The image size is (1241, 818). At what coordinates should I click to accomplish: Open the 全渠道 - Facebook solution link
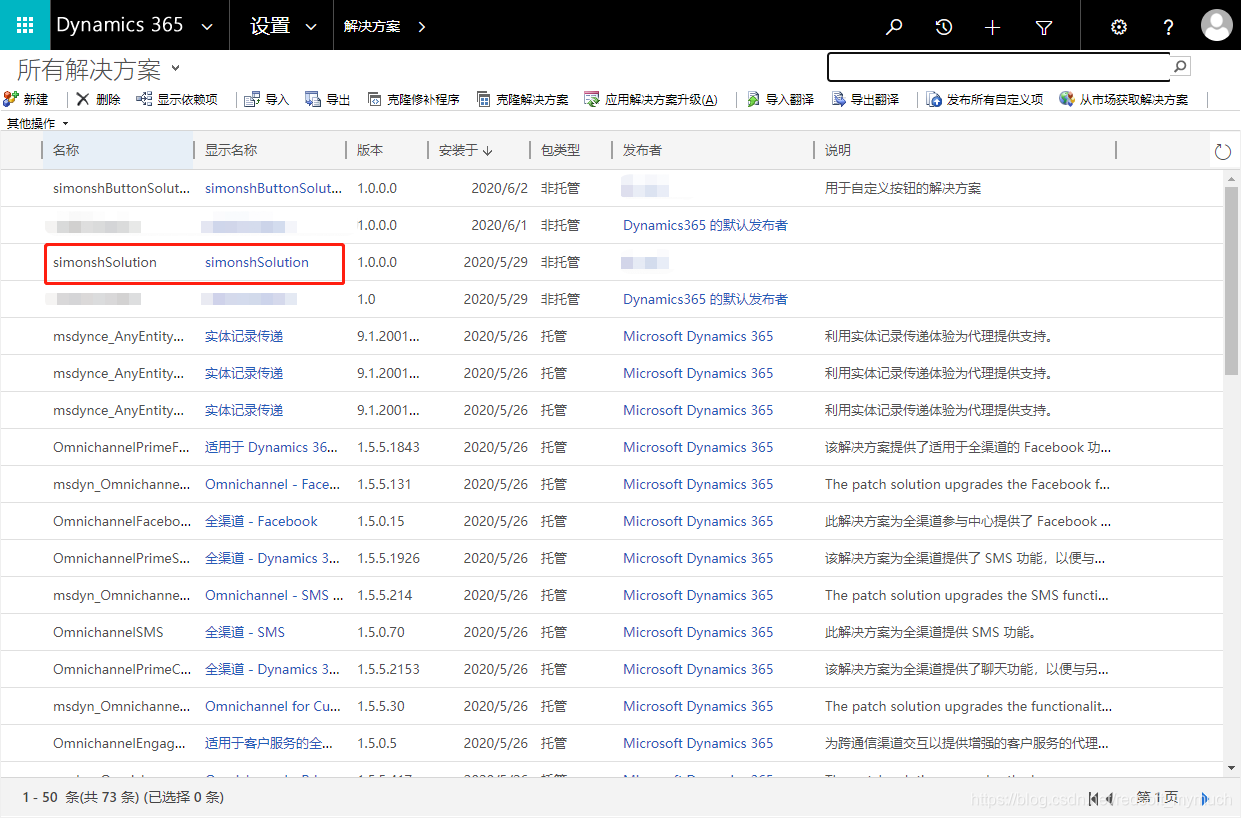click(x=261, y=521)
